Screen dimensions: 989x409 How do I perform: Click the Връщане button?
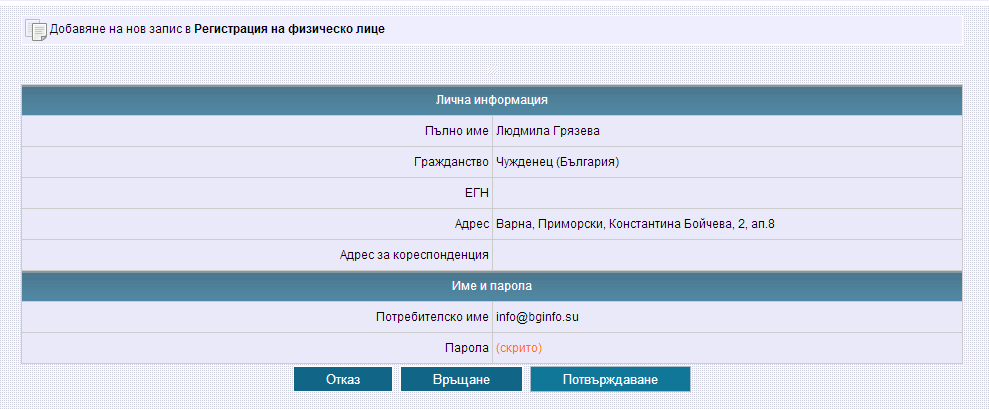pyautogui.click(x=462, y=379)
